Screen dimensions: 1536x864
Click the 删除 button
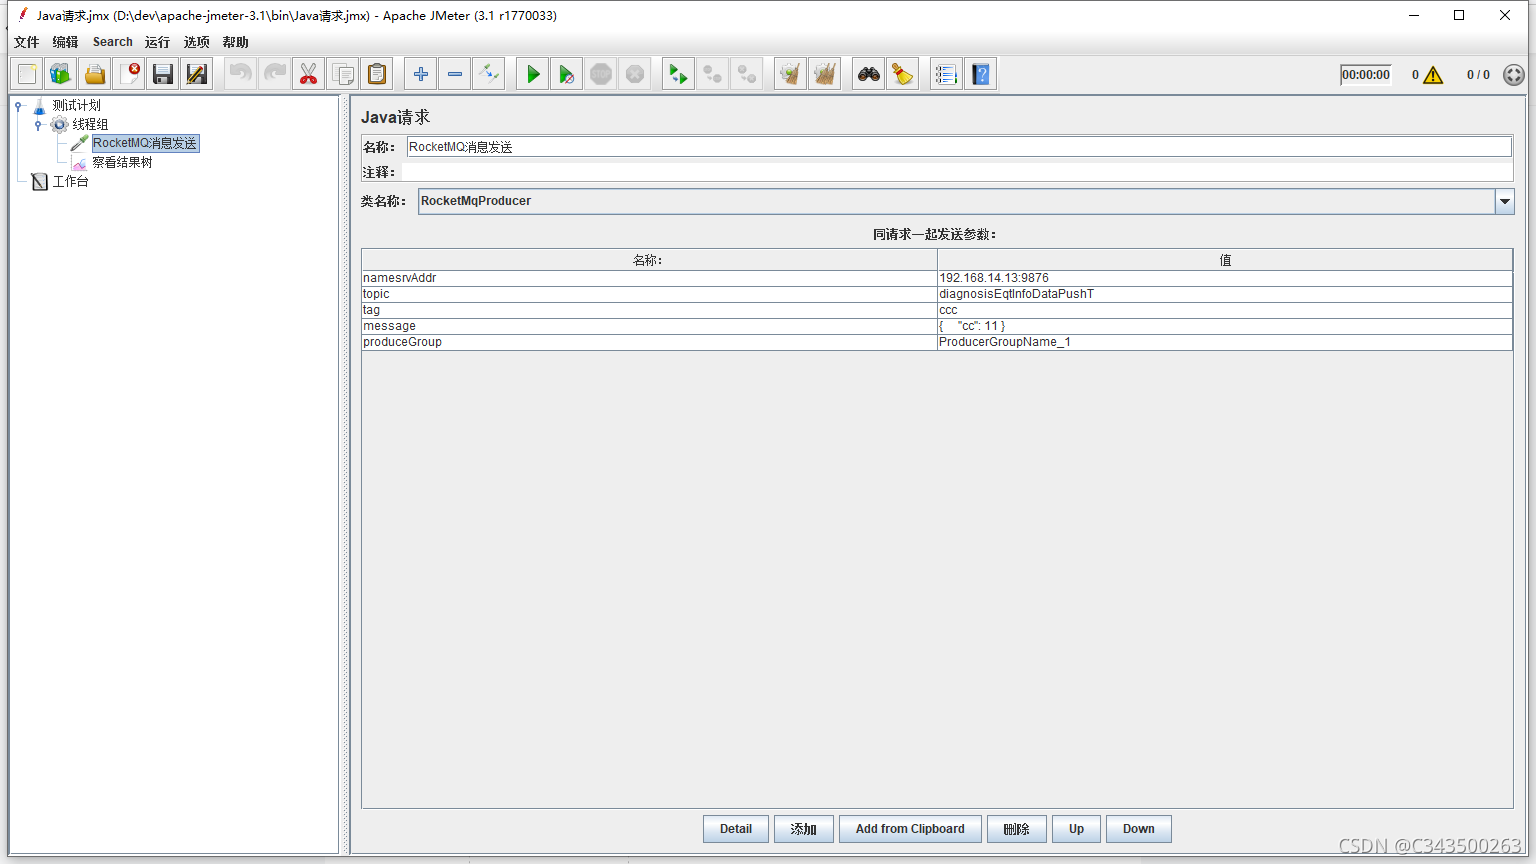[1016, 829]
